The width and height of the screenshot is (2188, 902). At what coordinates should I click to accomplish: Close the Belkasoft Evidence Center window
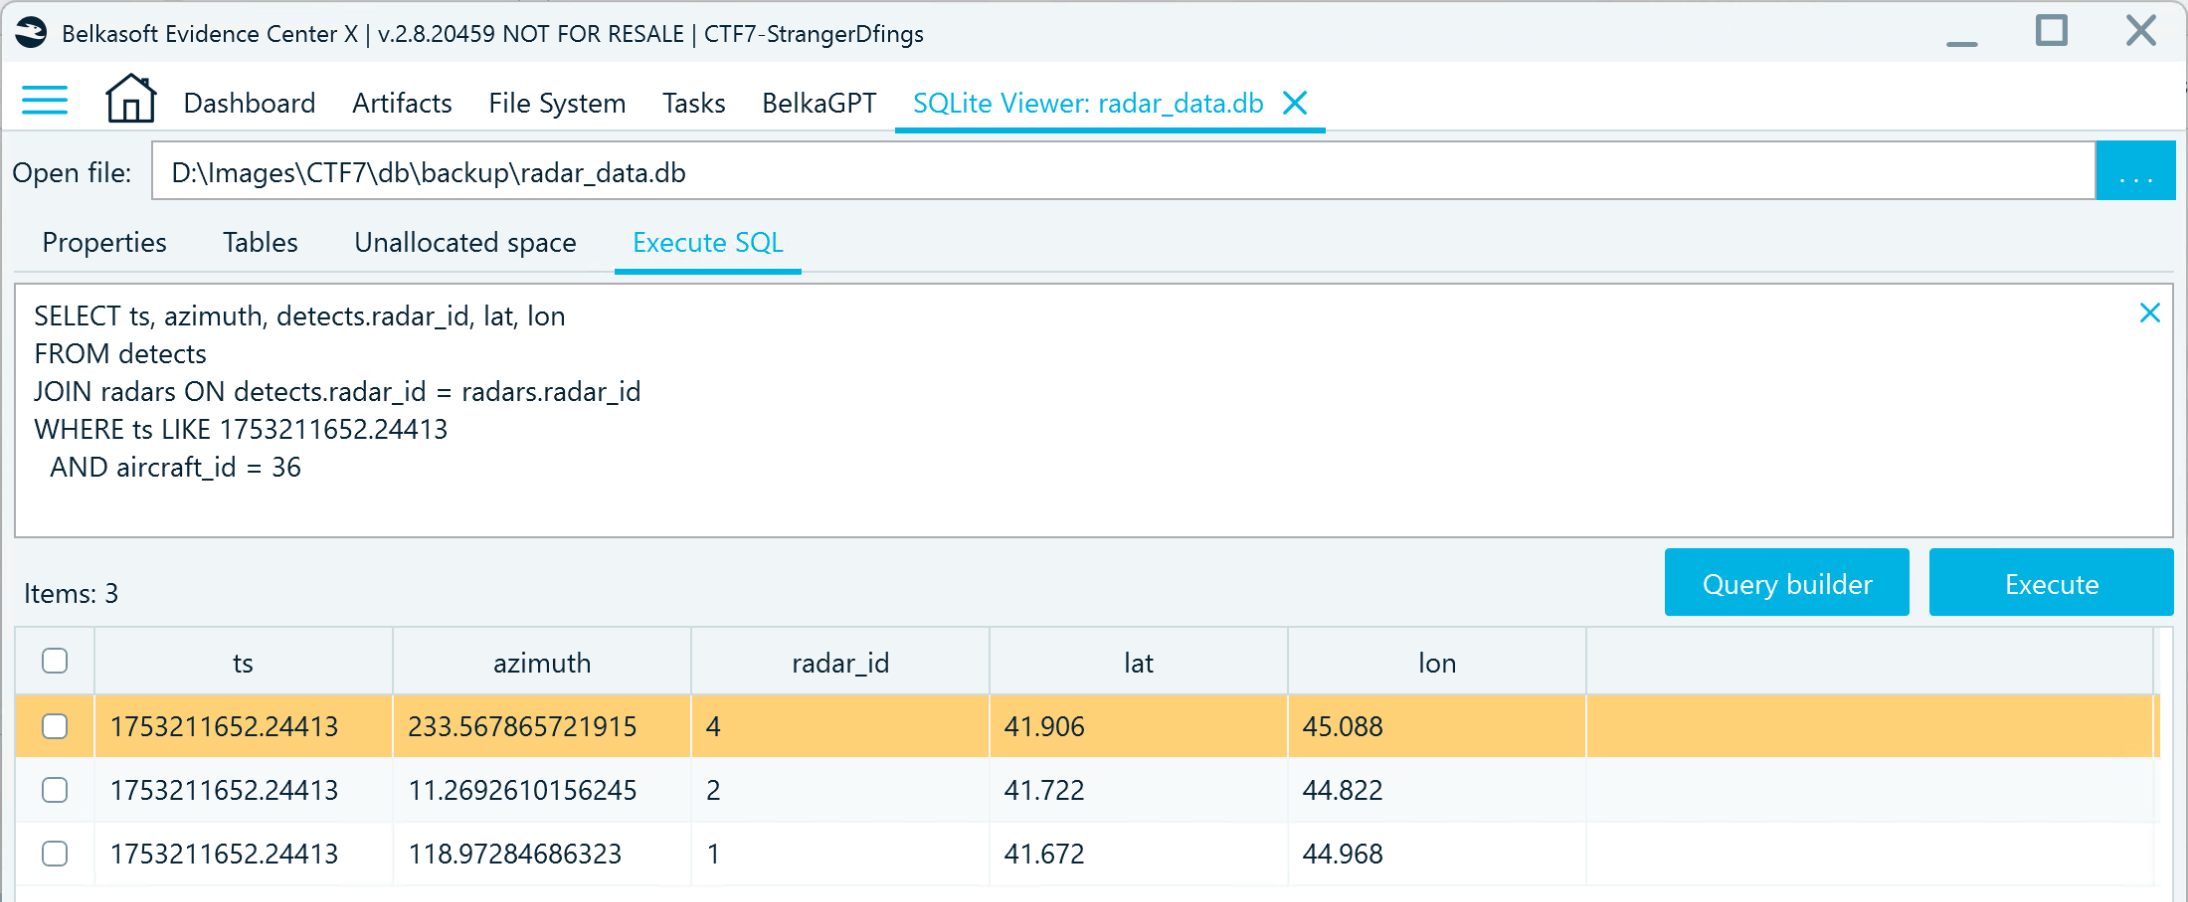2141,31
